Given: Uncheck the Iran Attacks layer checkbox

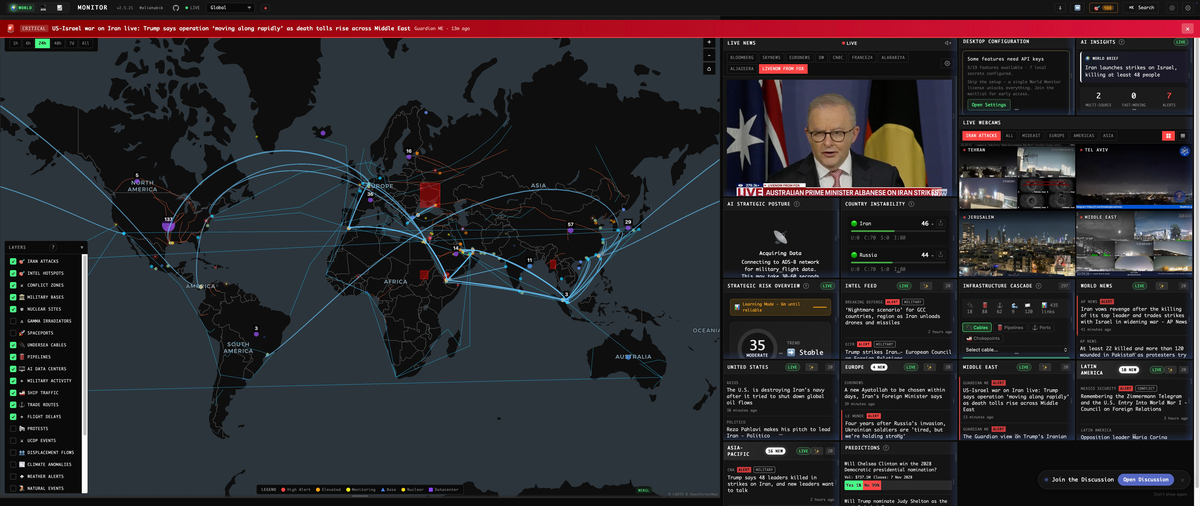Looking at the screenshot, I should (x=13, y=261).
